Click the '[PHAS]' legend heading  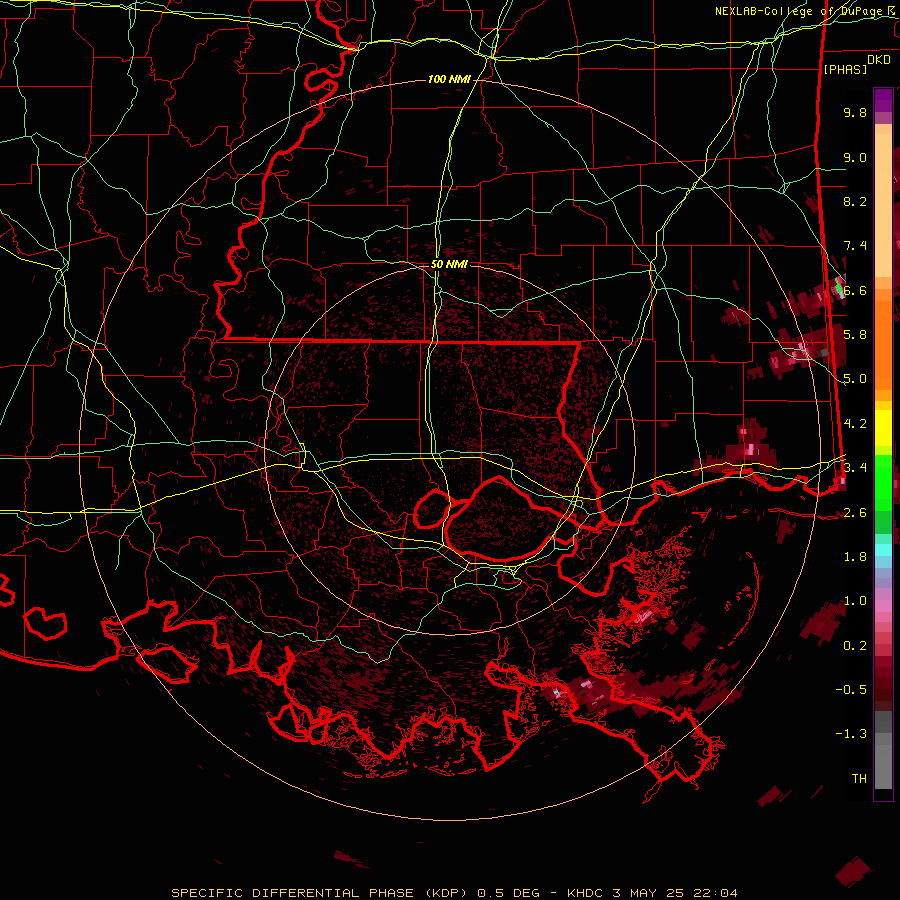[x=845, y=69]
